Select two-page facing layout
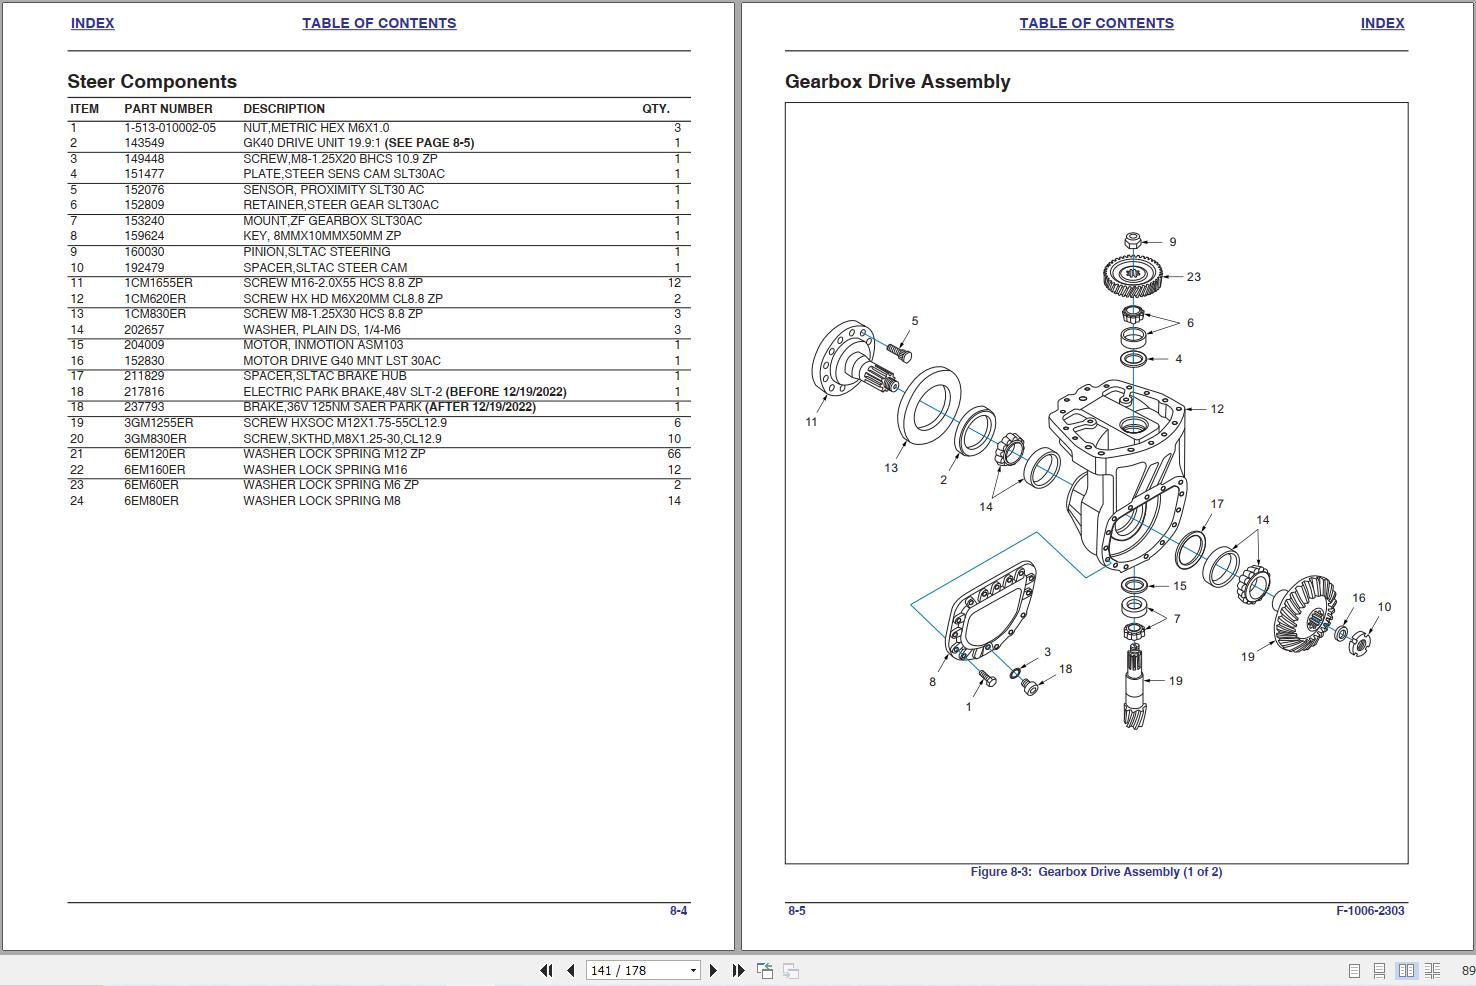Image resolution: width=1476 pixels, height=986 pixels. click(1406, 971)
